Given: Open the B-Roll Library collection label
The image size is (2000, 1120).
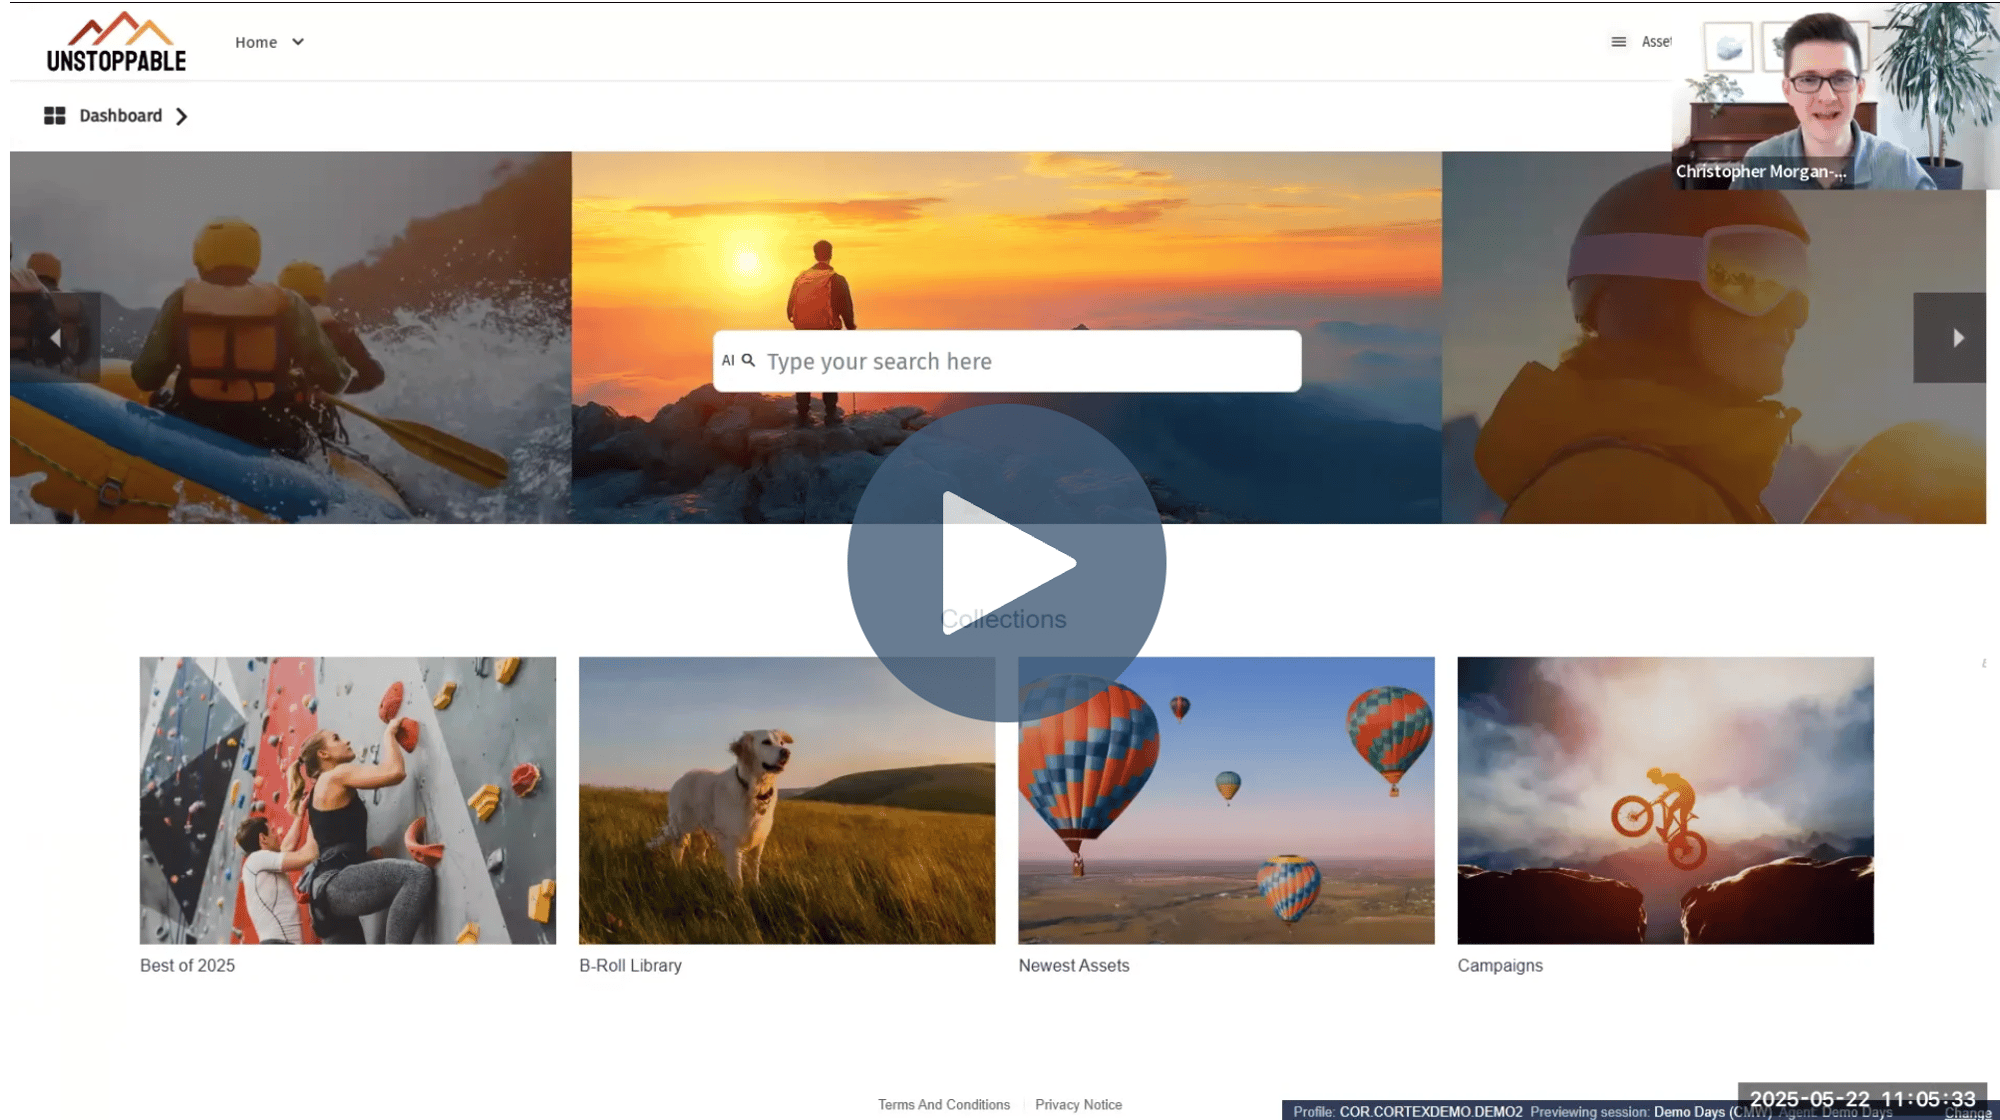Looking at the screenshot, I should [630, 966].
